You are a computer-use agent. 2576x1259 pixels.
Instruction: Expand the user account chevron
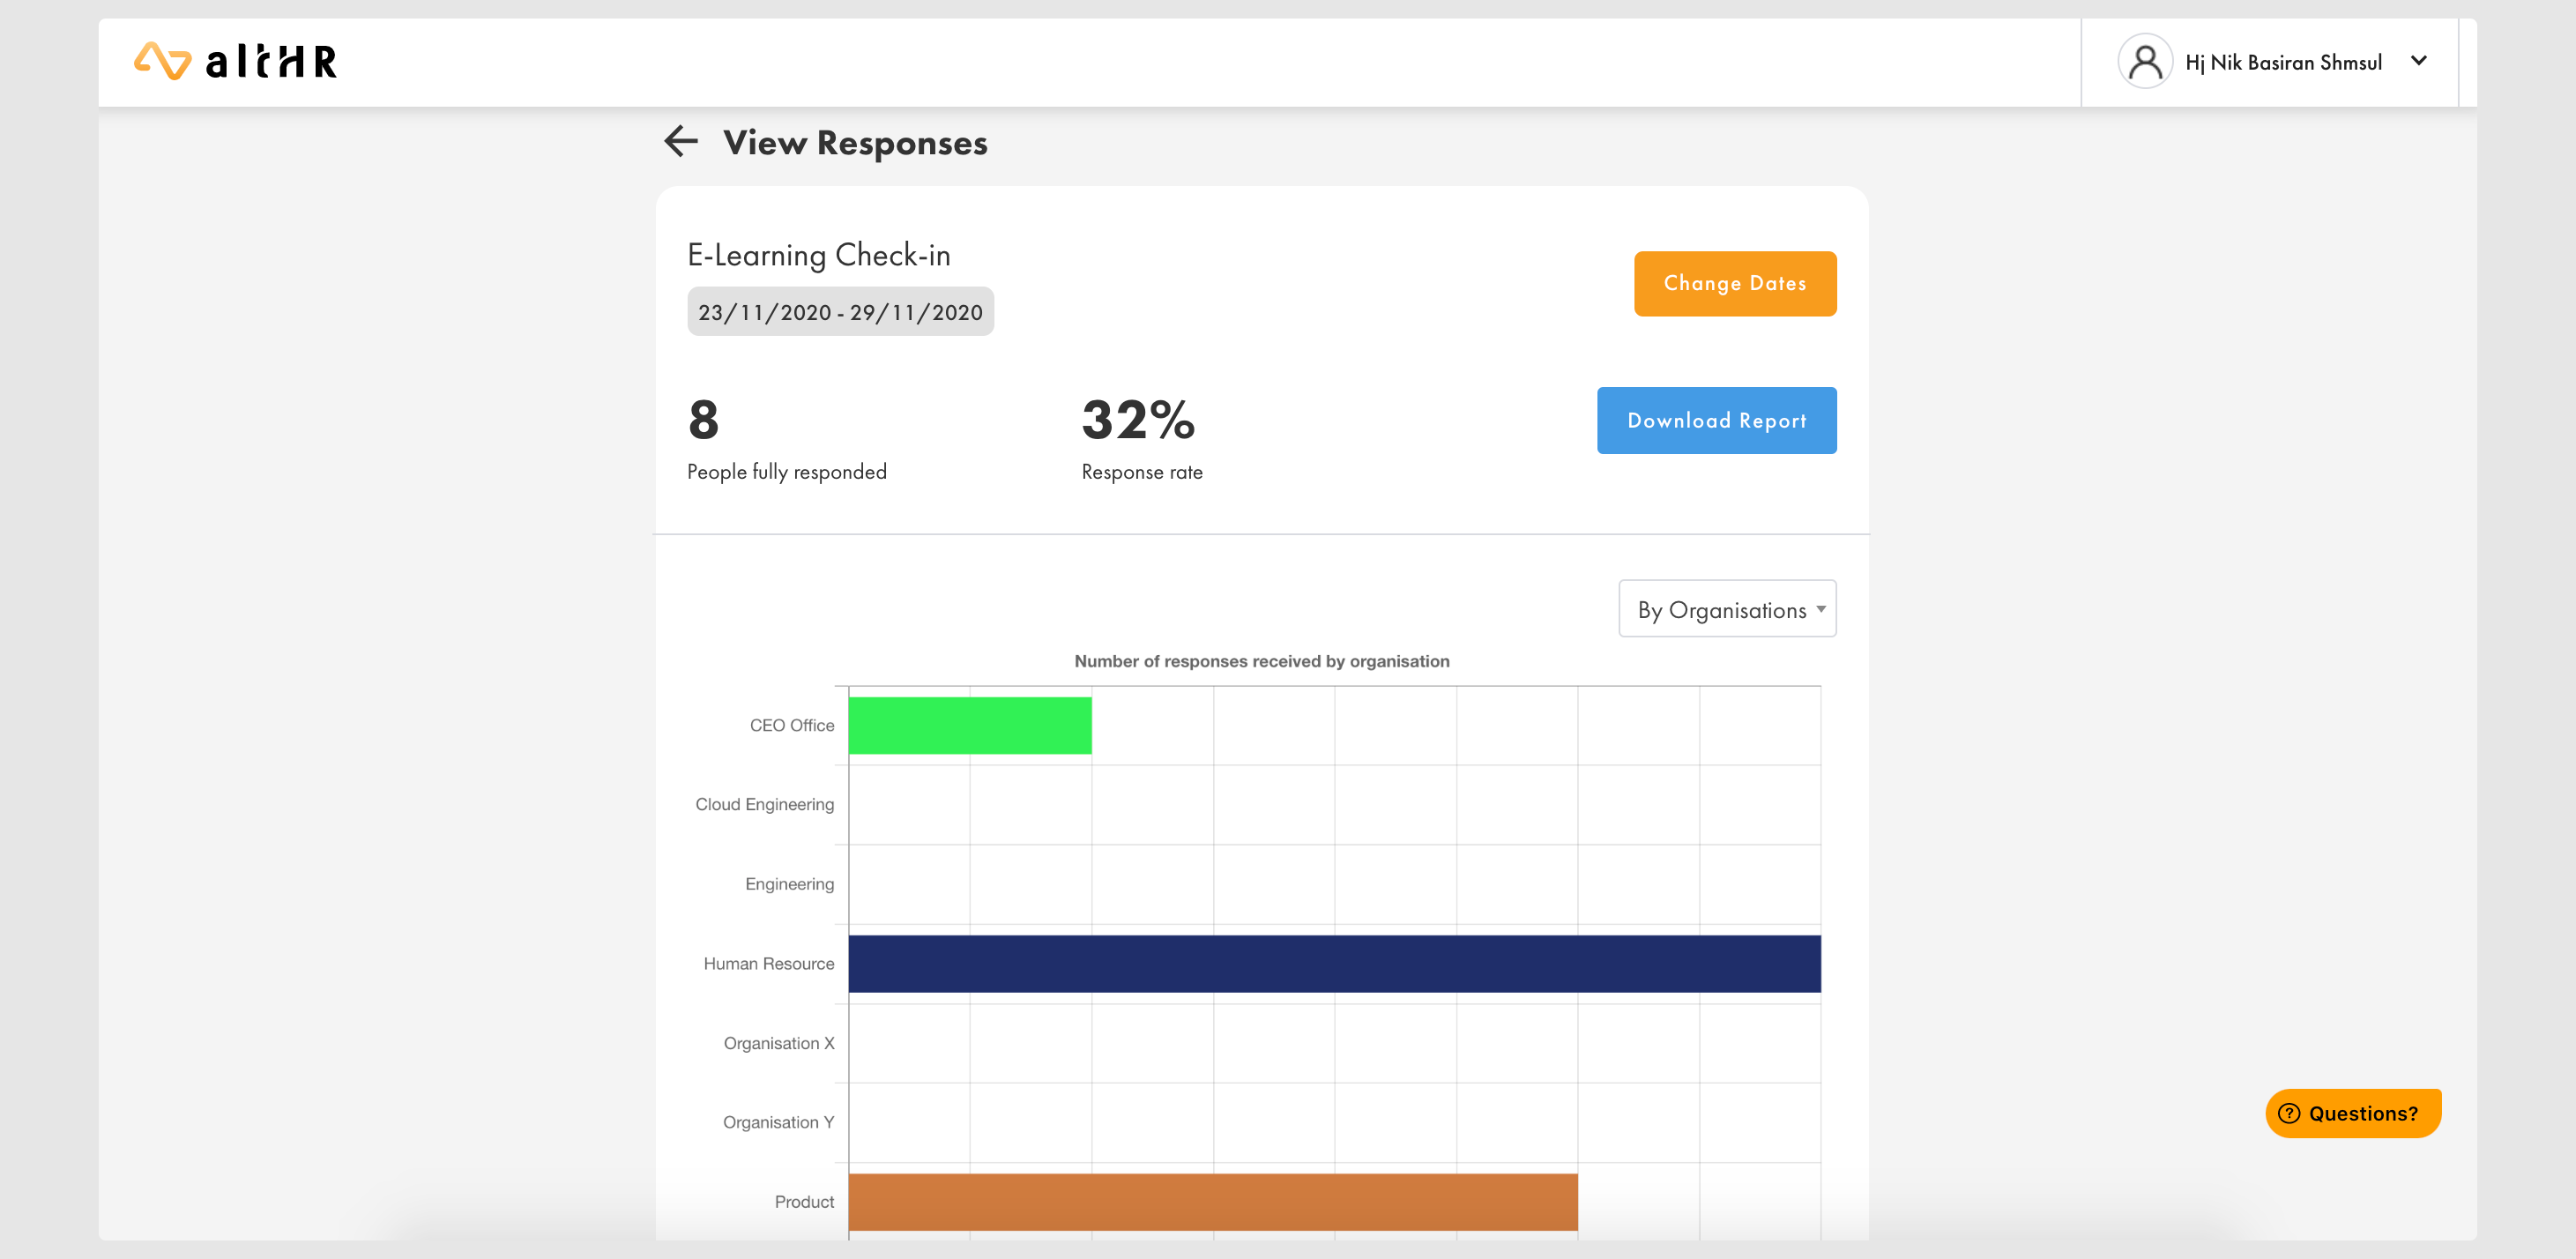click(2418, 61)
